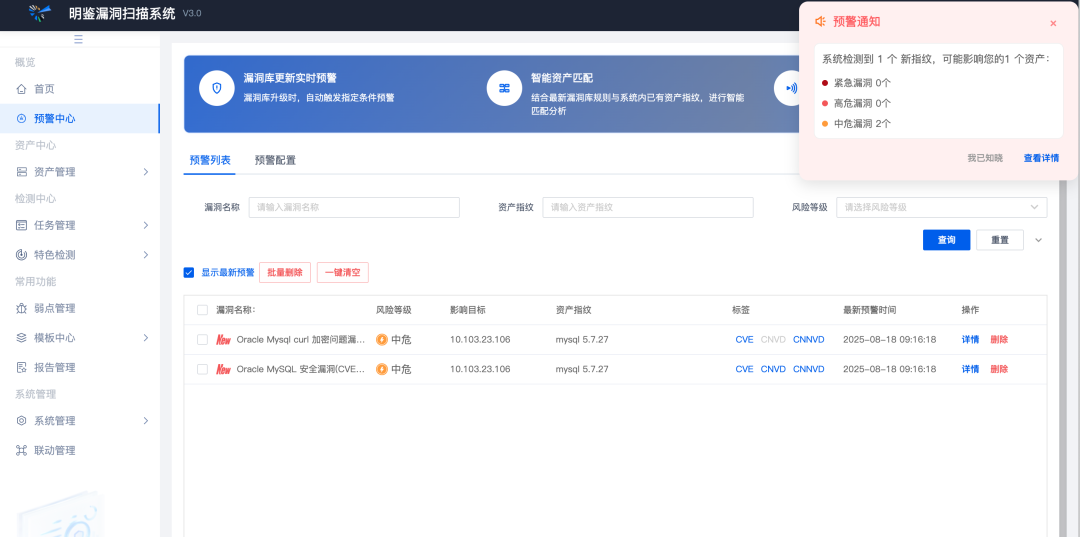Select the Oracle Mysql curl row checkbox

coord(203,340)
